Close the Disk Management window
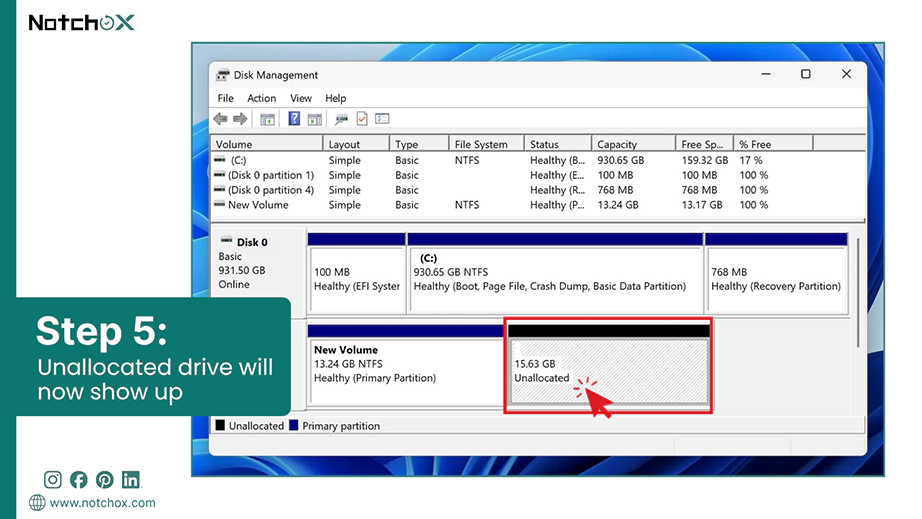The height and width of the screenshot is (519, 922). tap(846, 74)
